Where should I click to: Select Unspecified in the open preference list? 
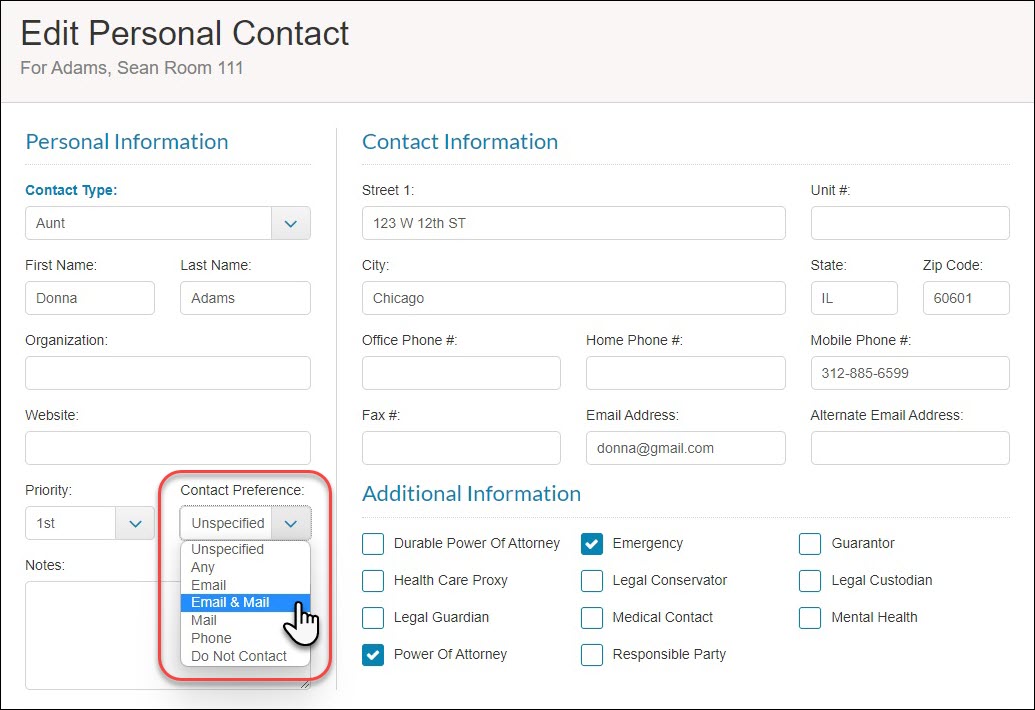click(245, 549)
